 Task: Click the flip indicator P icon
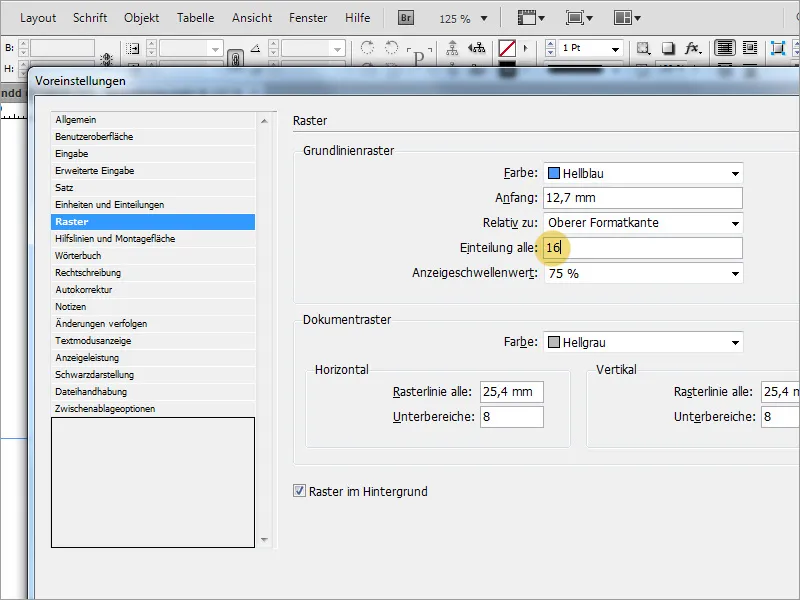[419, 56]
